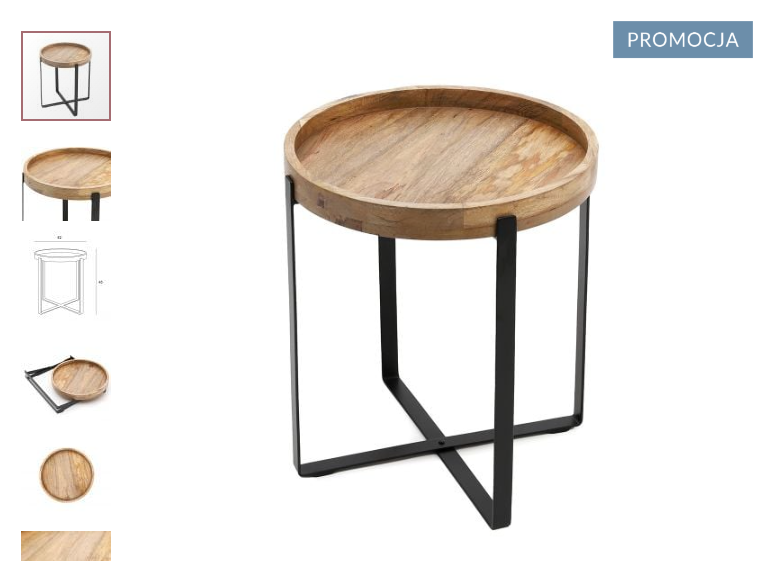779x586 pixels.
Task: Click the front black metal leg in main image
Action: (505, 372)
